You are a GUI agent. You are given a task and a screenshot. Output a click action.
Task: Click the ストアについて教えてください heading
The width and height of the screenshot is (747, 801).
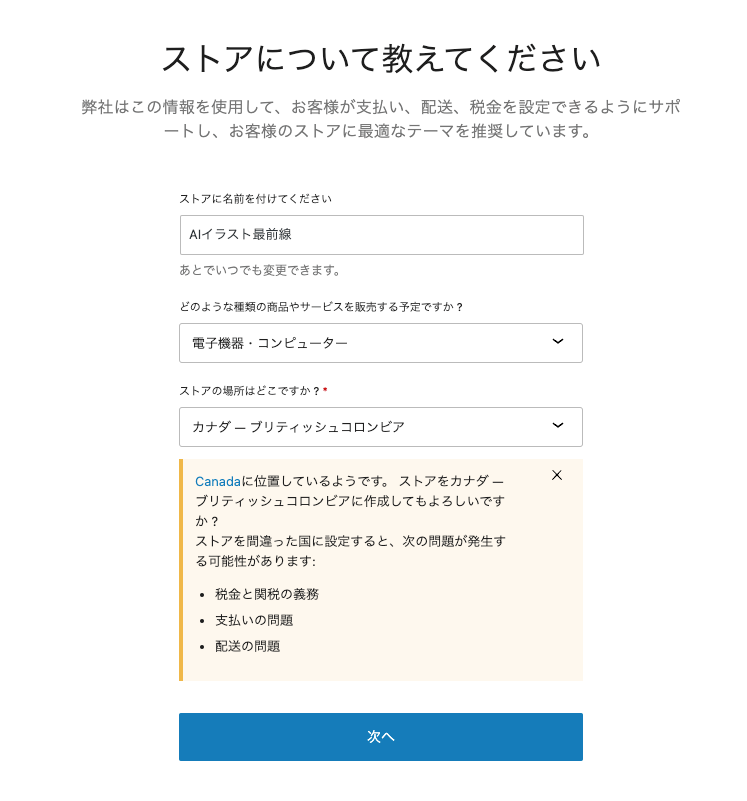click(381, 59)
